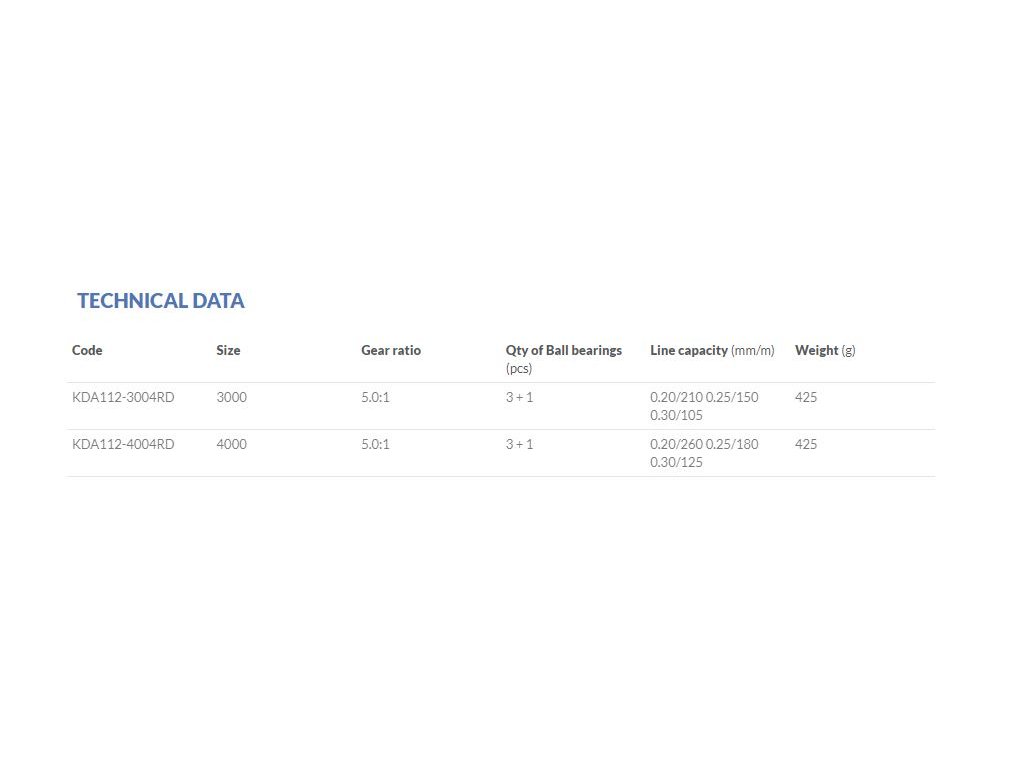The image size is (1024, 768).
Task: Click the 4000 size value
Action: tap(231, 444)
